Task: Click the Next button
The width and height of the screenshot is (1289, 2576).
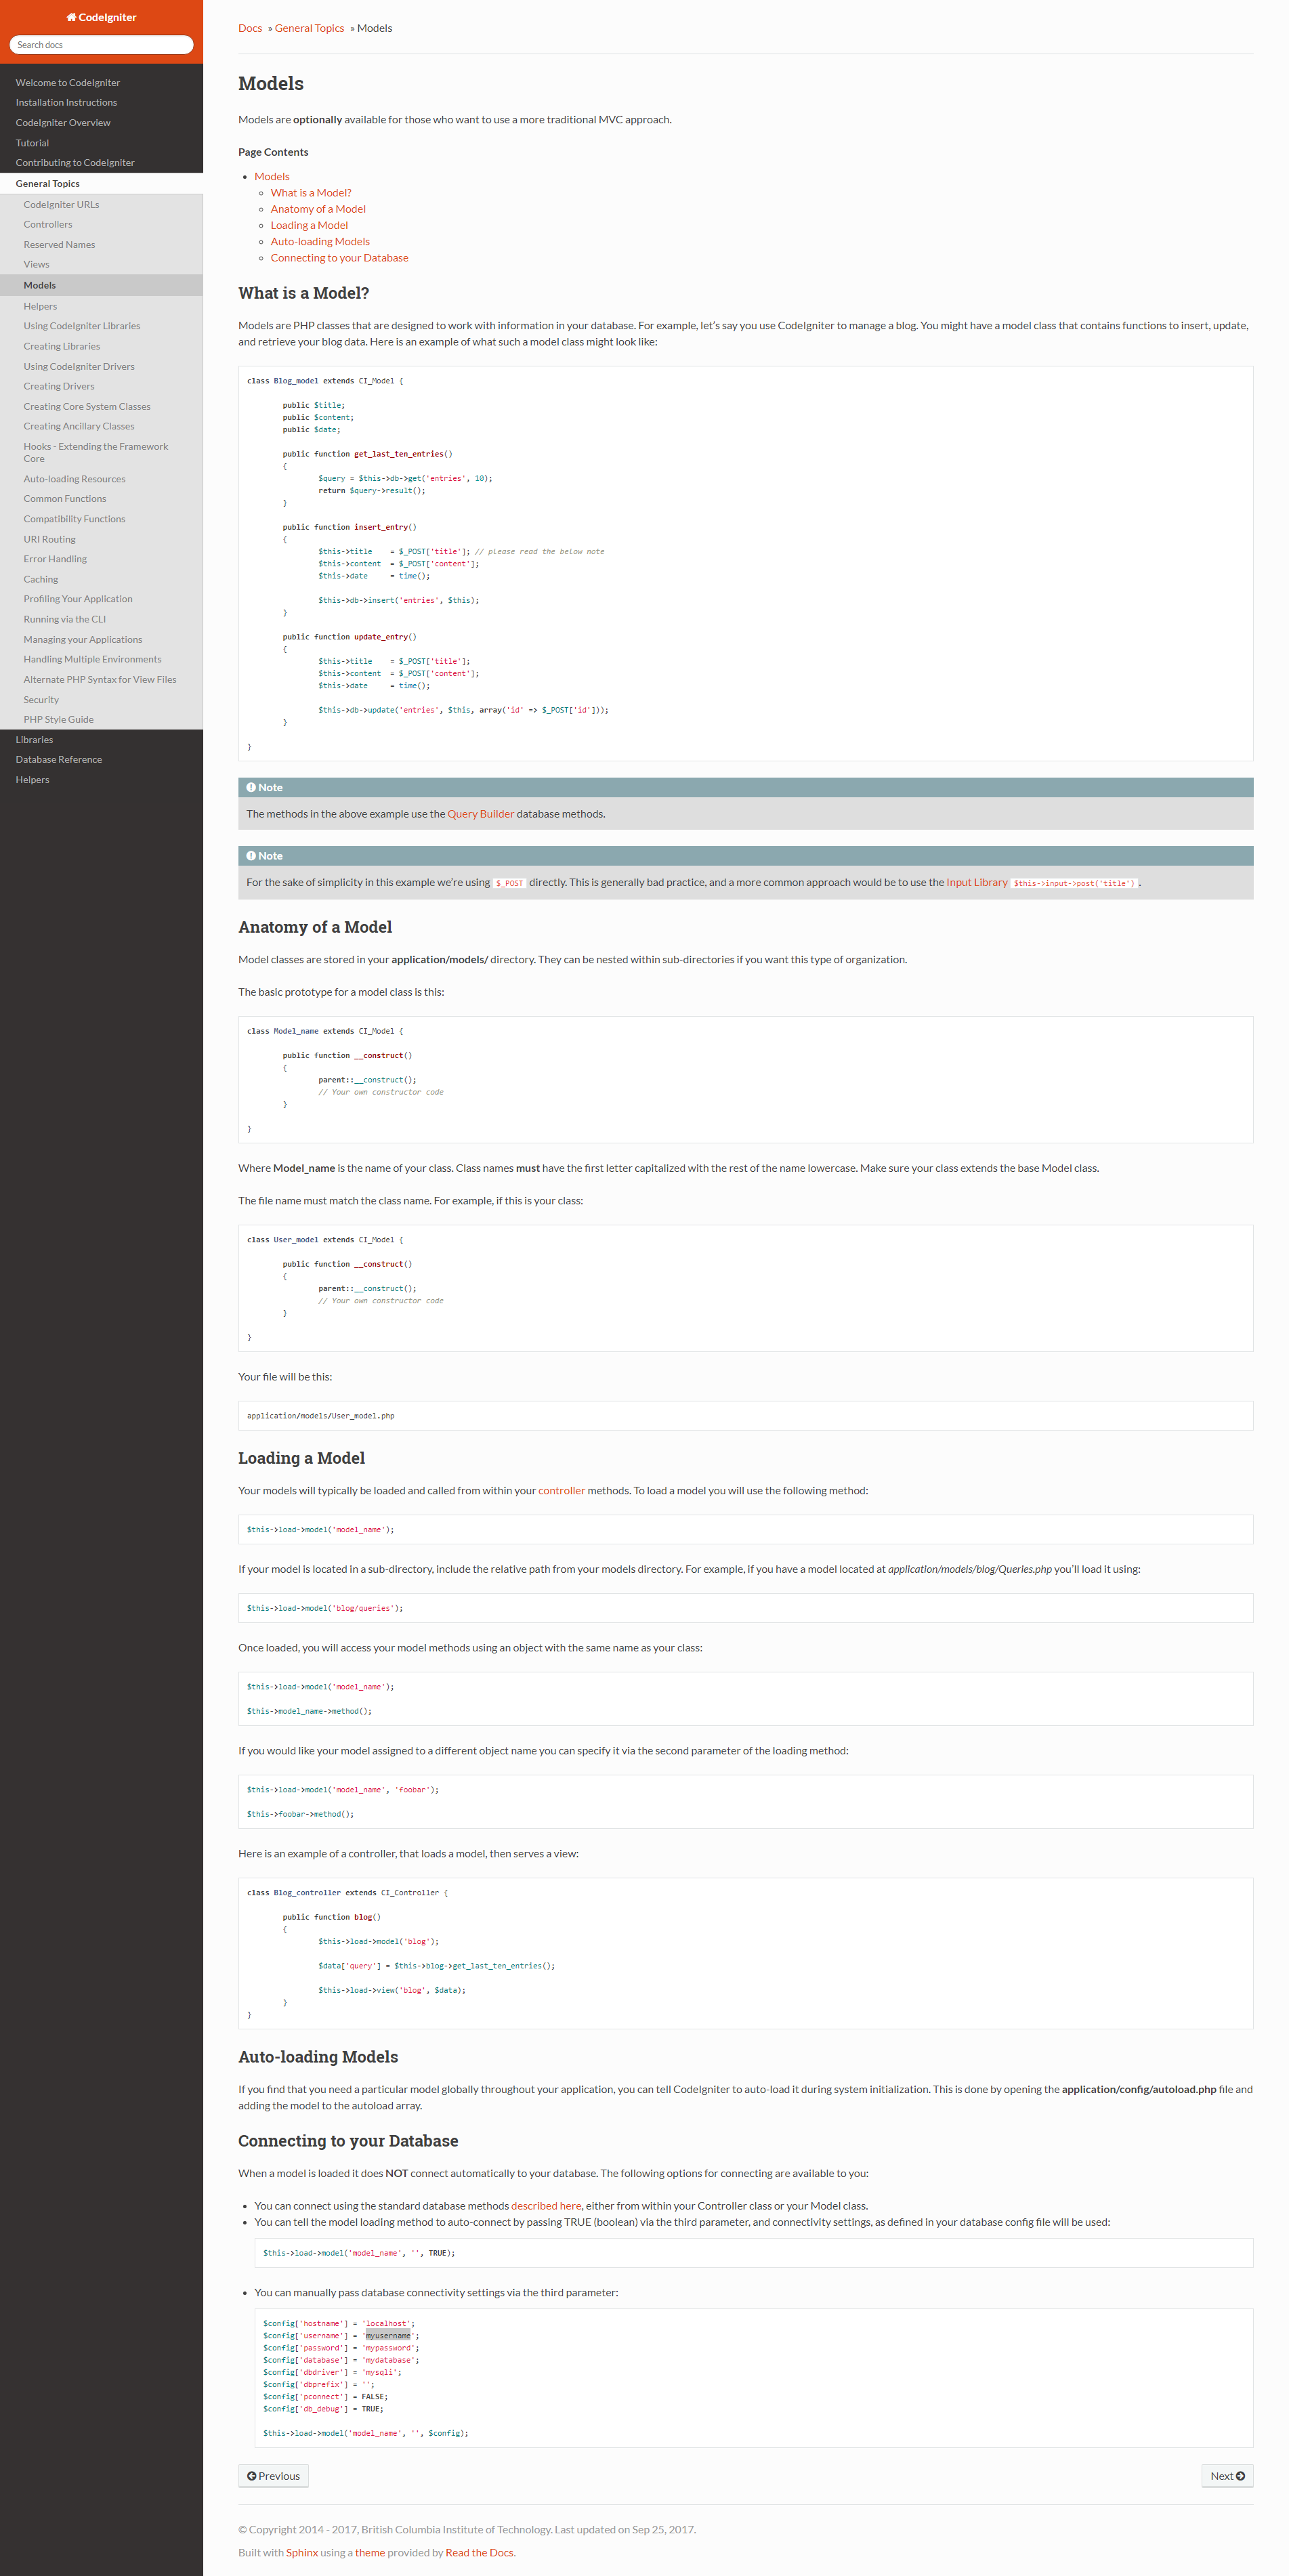Action: click(x=1227, y=2476)
